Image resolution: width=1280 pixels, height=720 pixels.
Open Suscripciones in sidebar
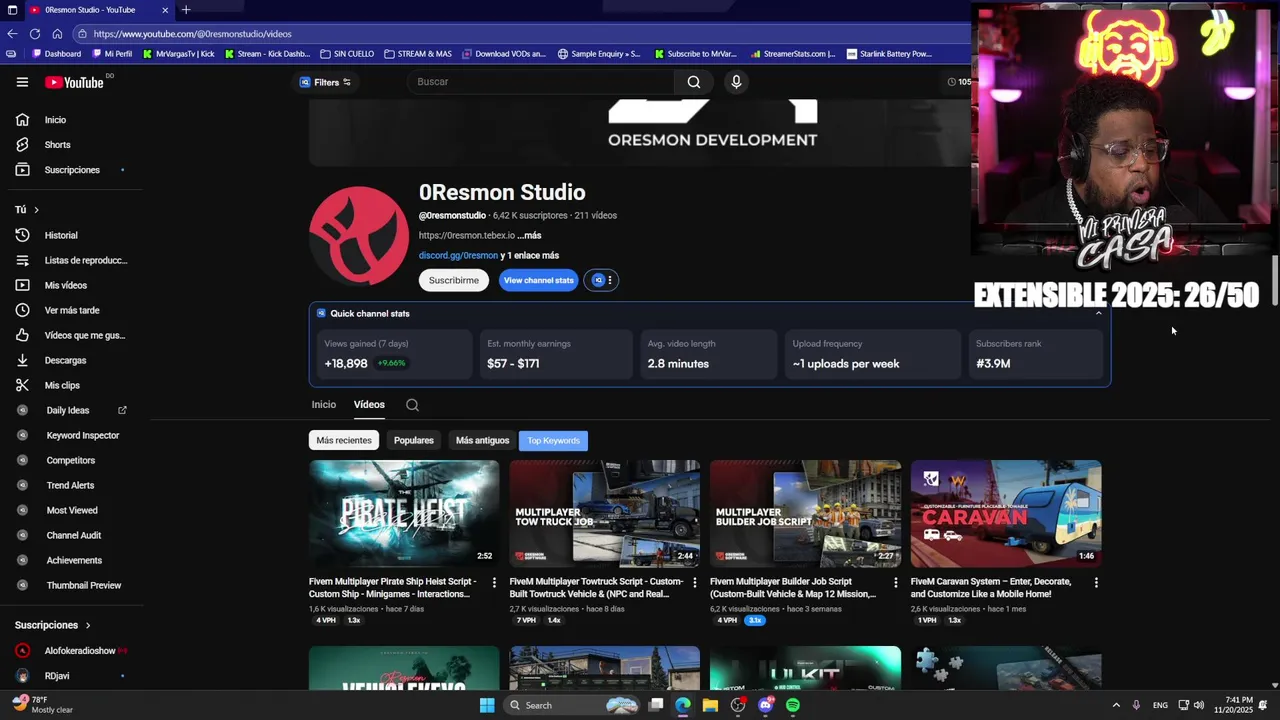click(x=70, y=170)
